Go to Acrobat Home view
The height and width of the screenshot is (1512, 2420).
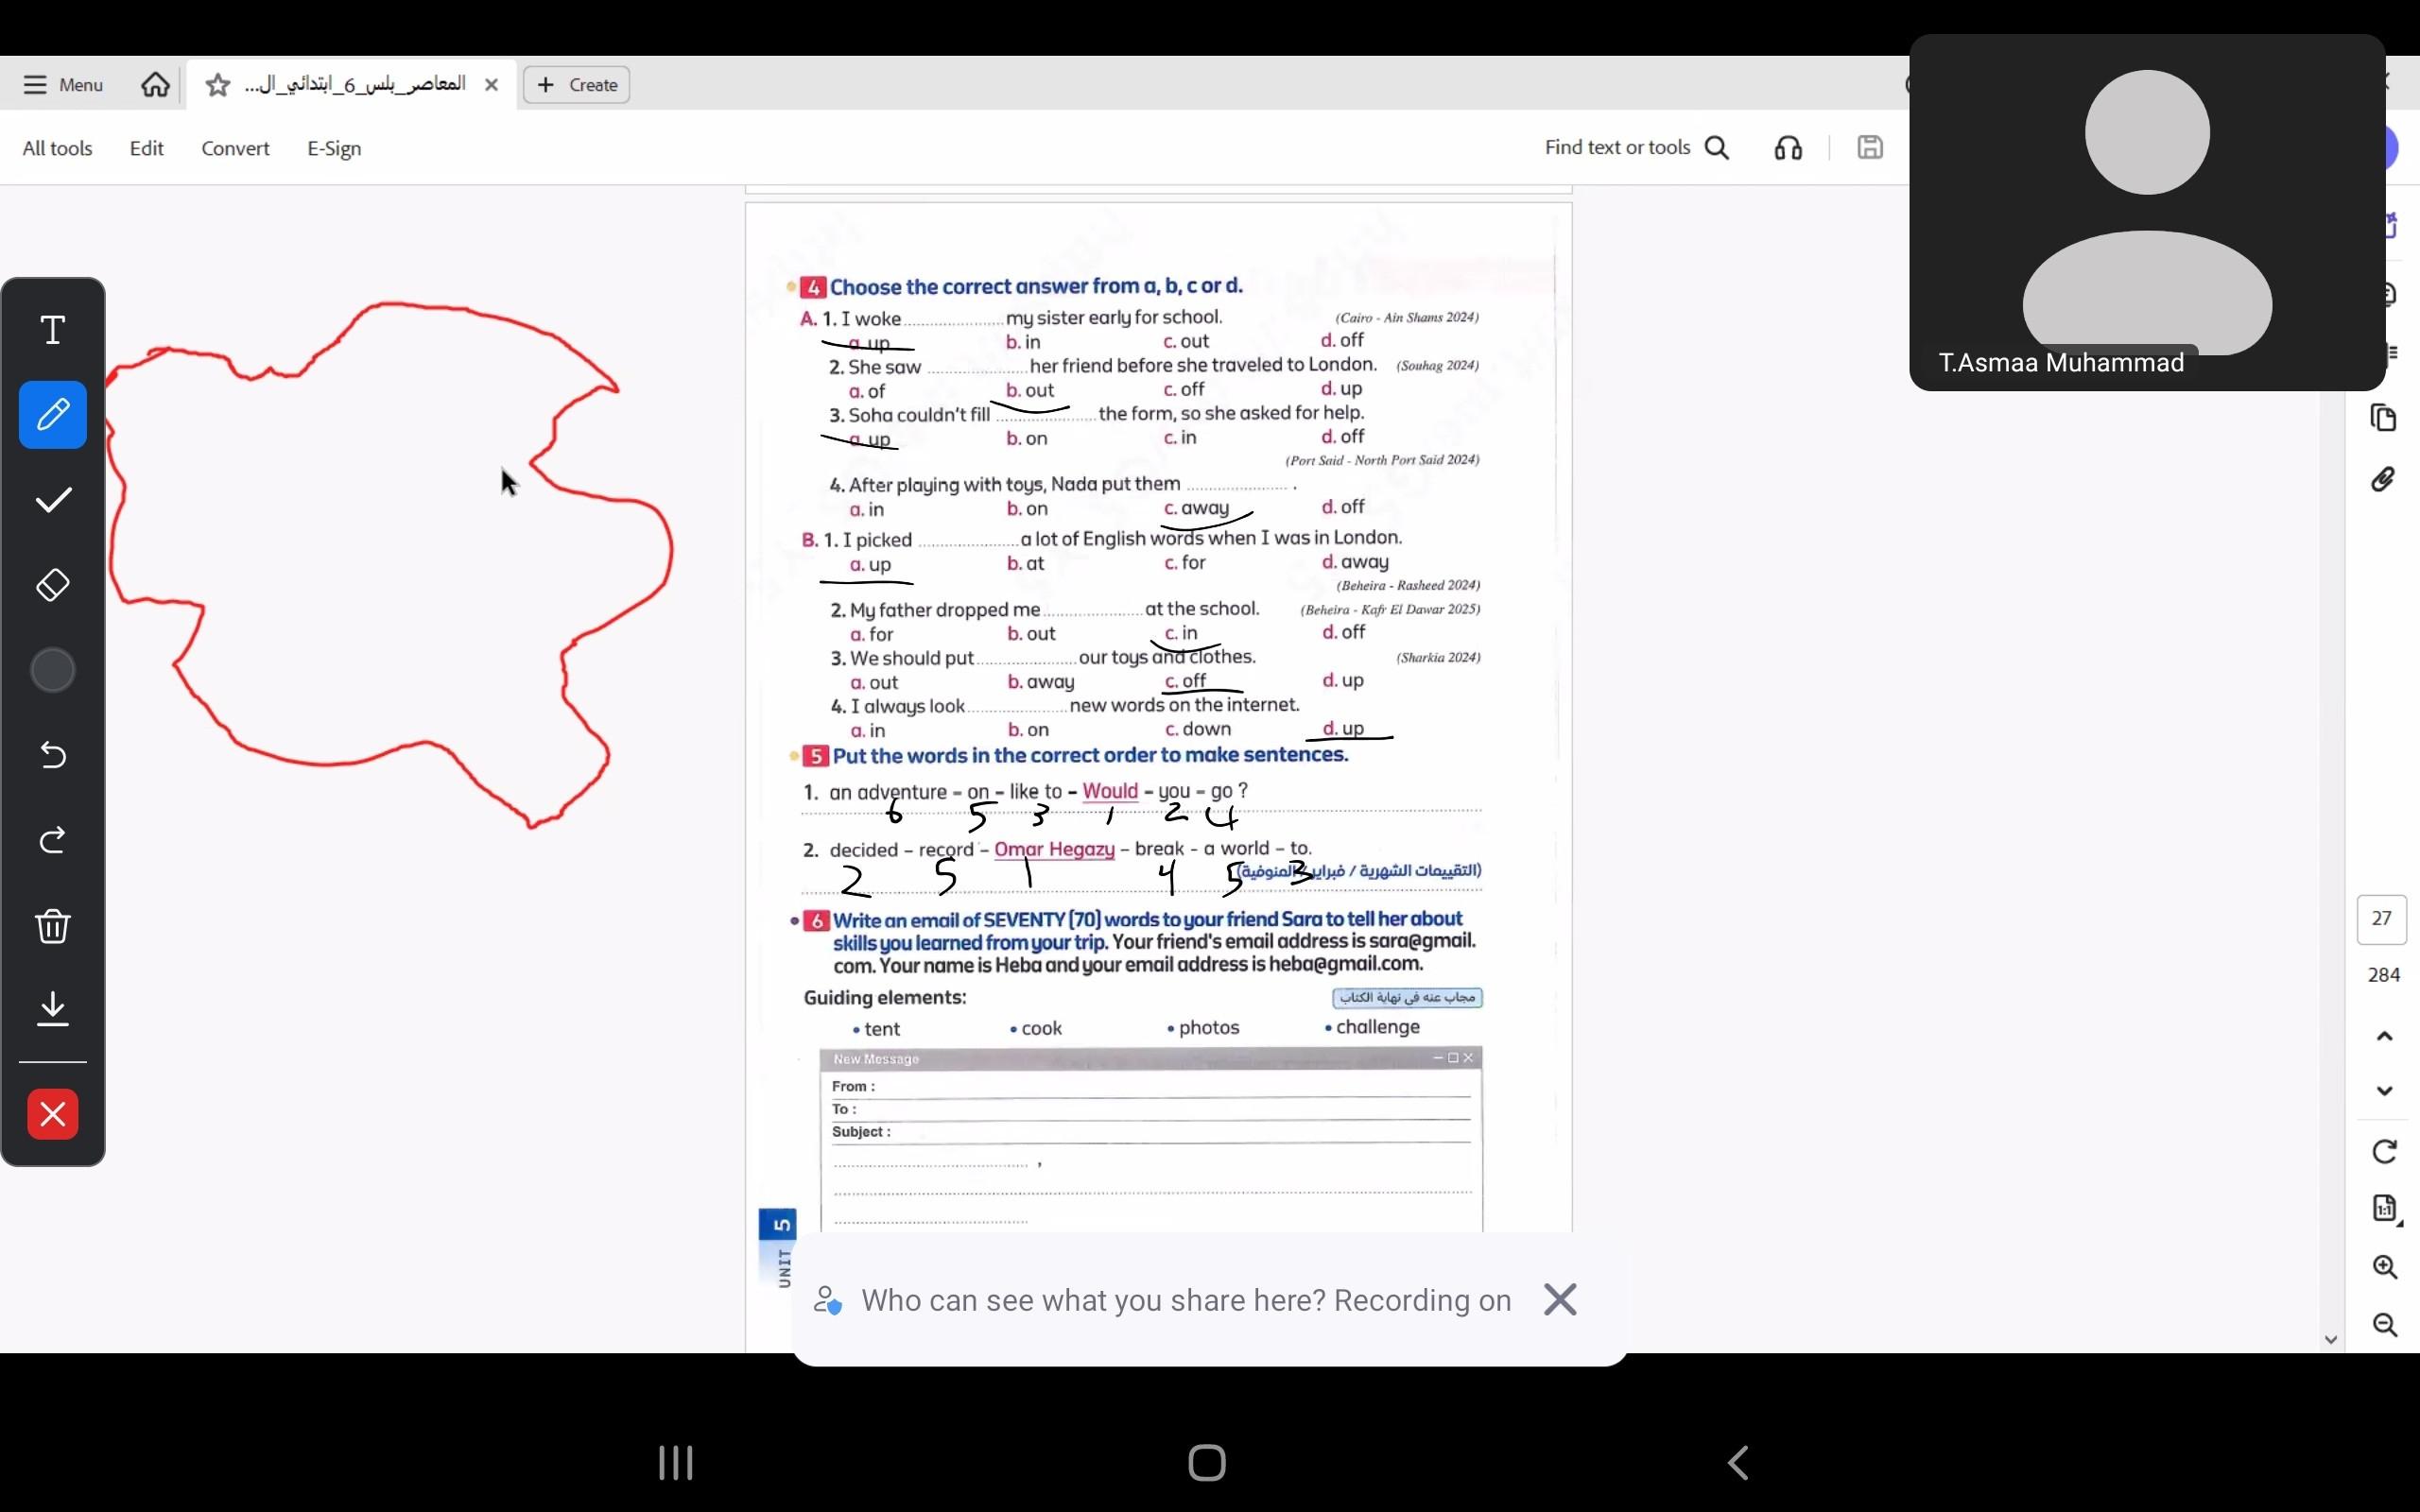click(x=155, y=85)
